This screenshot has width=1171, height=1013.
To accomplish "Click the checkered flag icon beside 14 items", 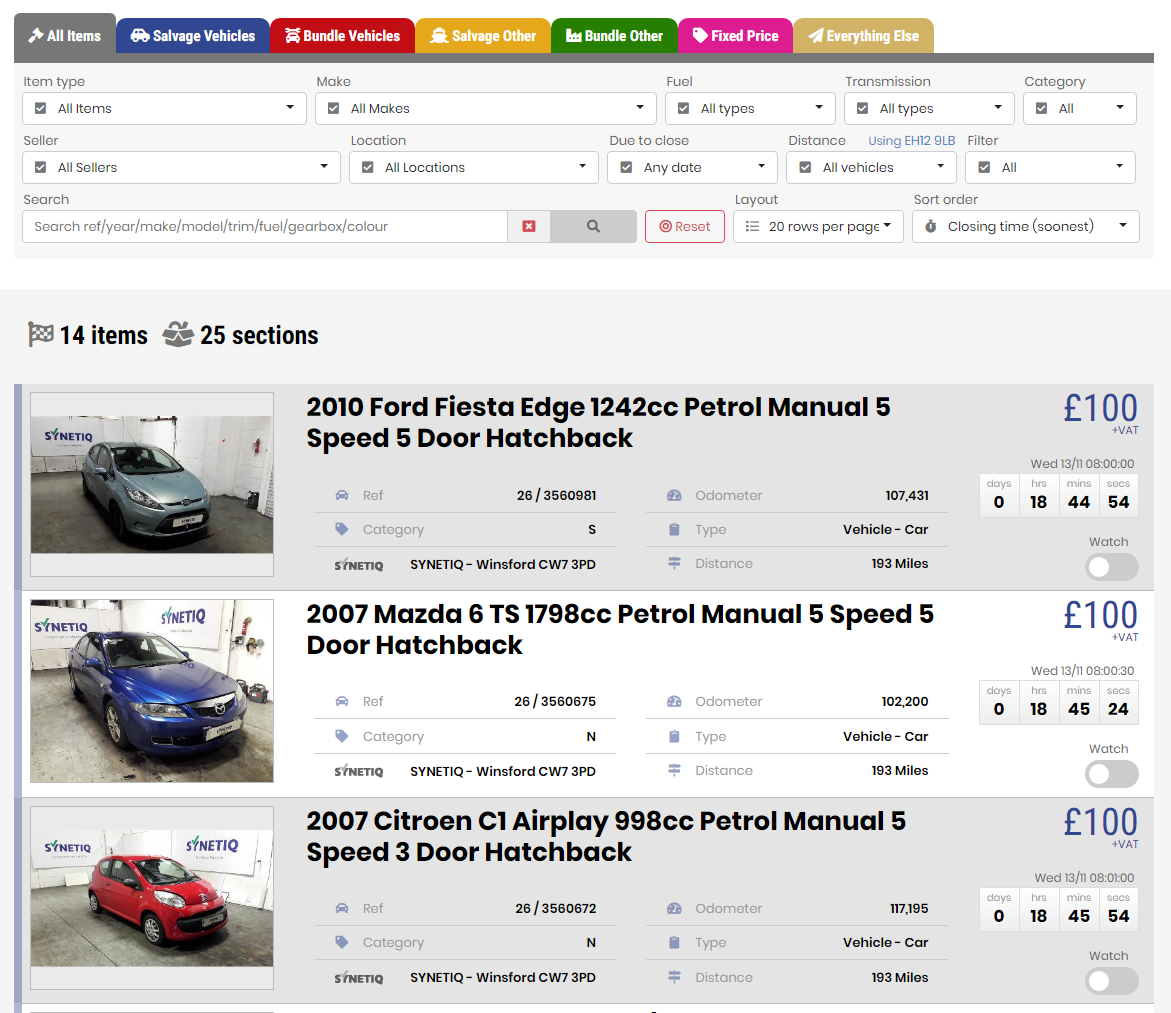I will pyautogui.click(x=40, y=334).
